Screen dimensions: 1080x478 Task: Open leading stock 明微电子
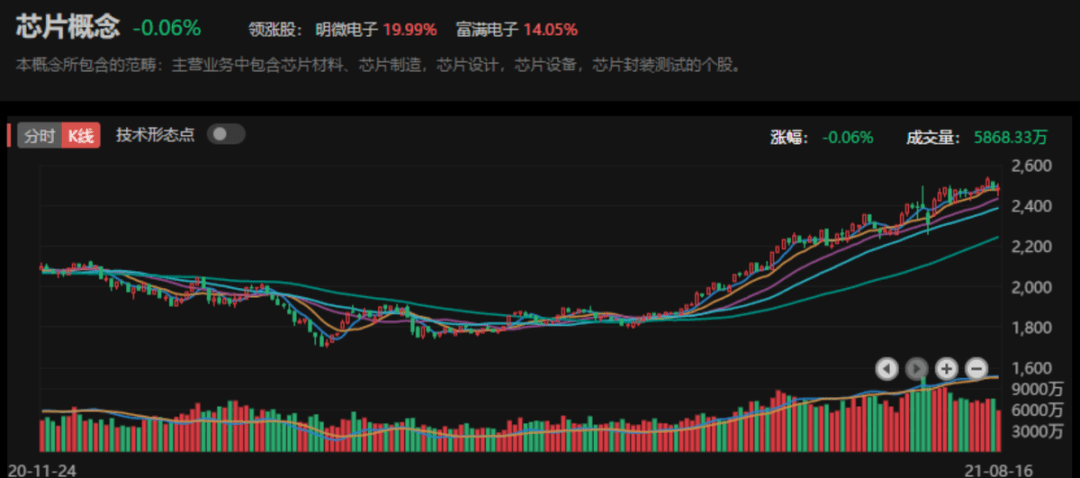(x=346, y=30)
